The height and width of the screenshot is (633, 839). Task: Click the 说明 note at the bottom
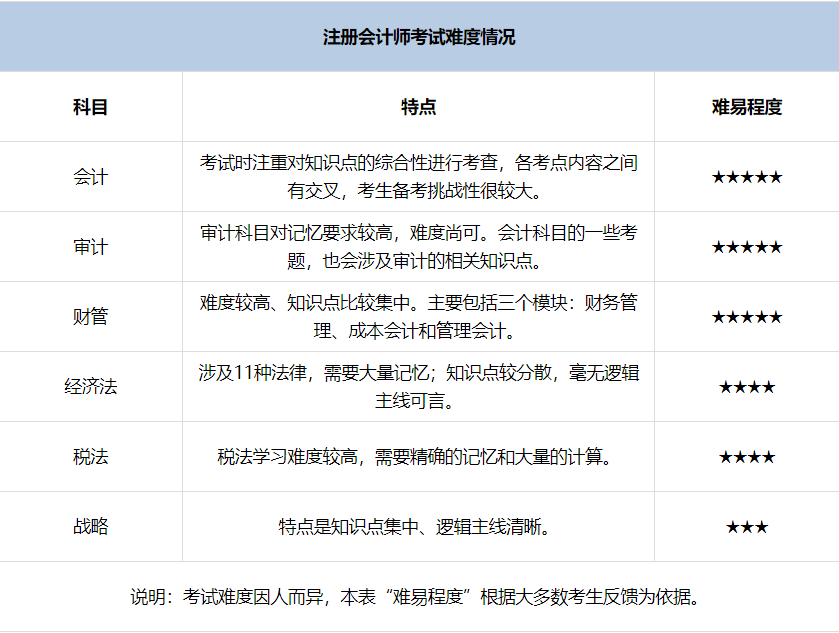[x=419, y=596]
